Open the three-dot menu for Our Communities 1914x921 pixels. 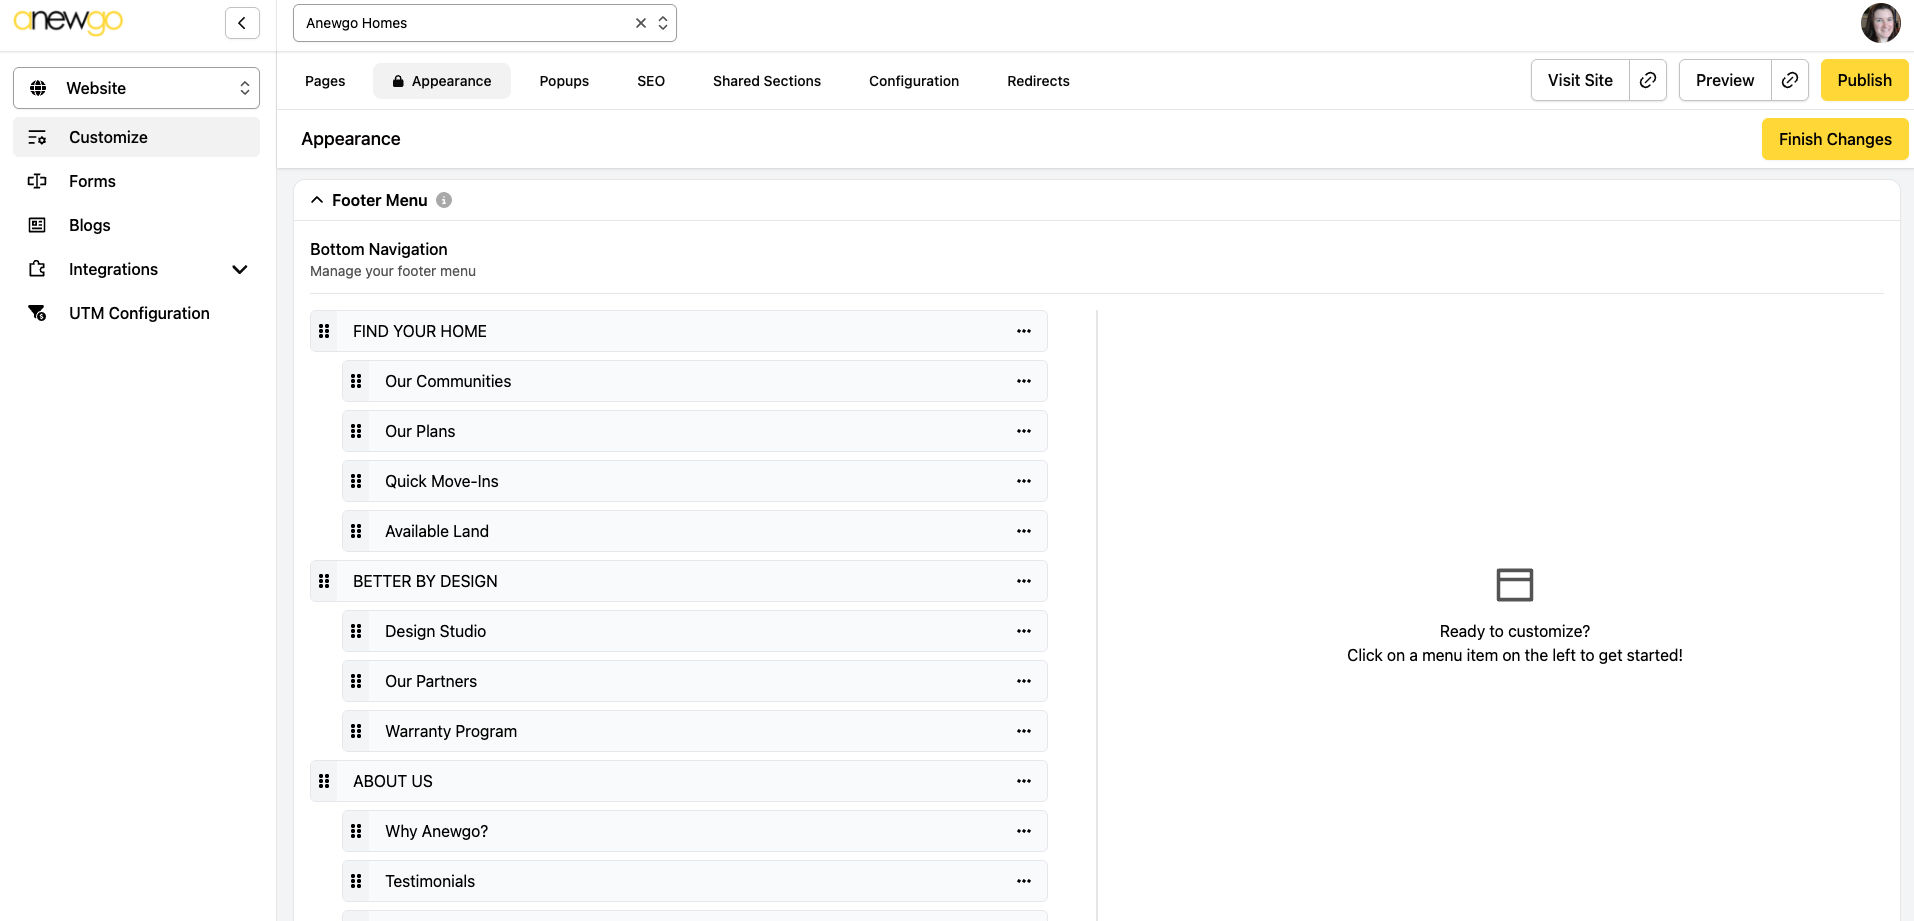point(1023,381)
